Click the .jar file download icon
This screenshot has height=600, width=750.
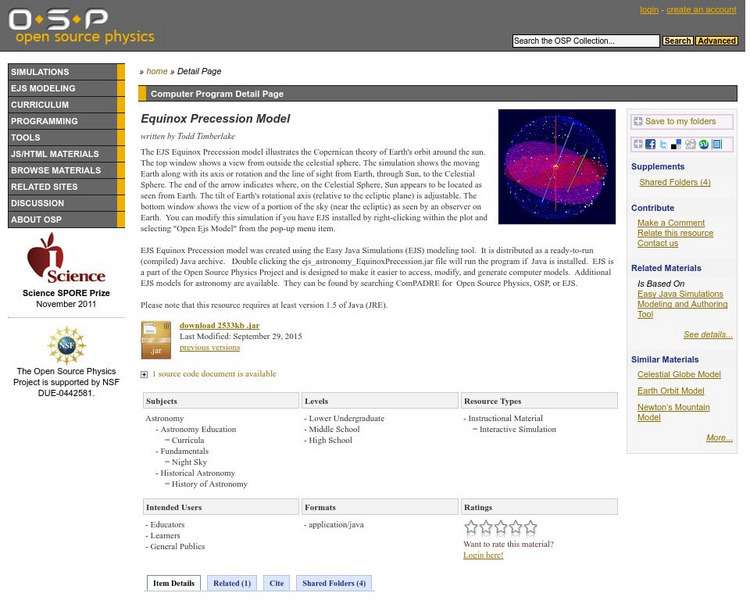tap(156, 340)
